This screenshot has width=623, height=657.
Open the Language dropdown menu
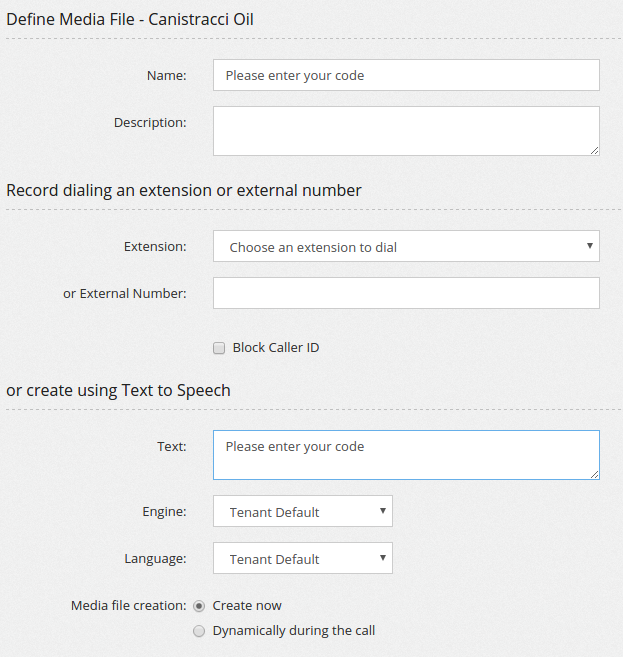(x=302, y=558)
